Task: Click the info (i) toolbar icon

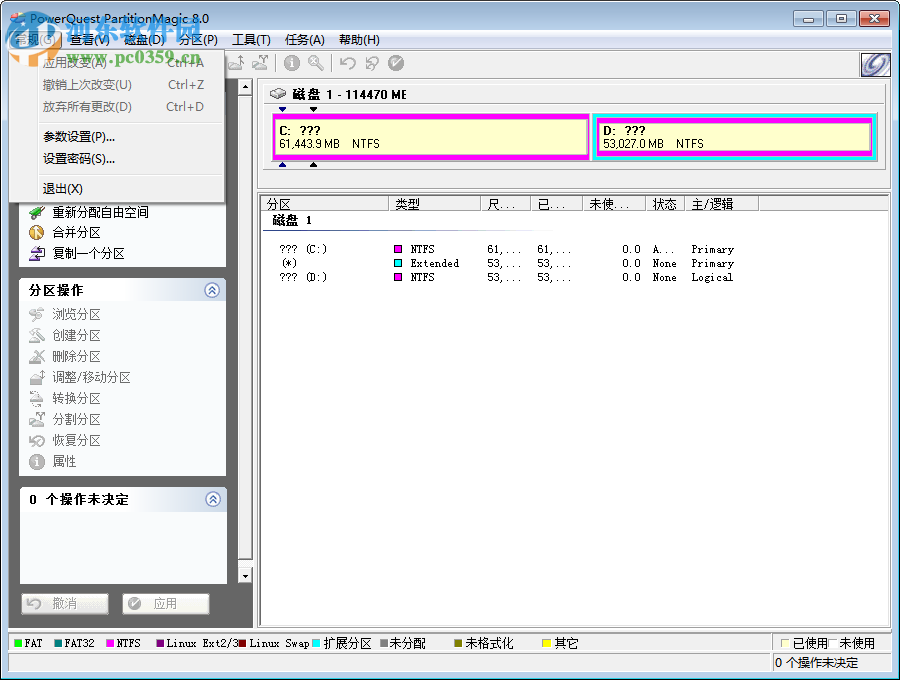Action: click(291, 62)
